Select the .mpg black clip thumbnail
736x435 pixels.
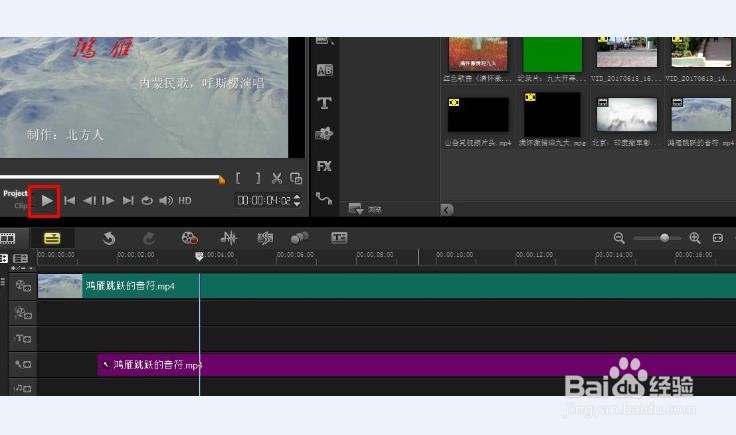click(552, 114)
